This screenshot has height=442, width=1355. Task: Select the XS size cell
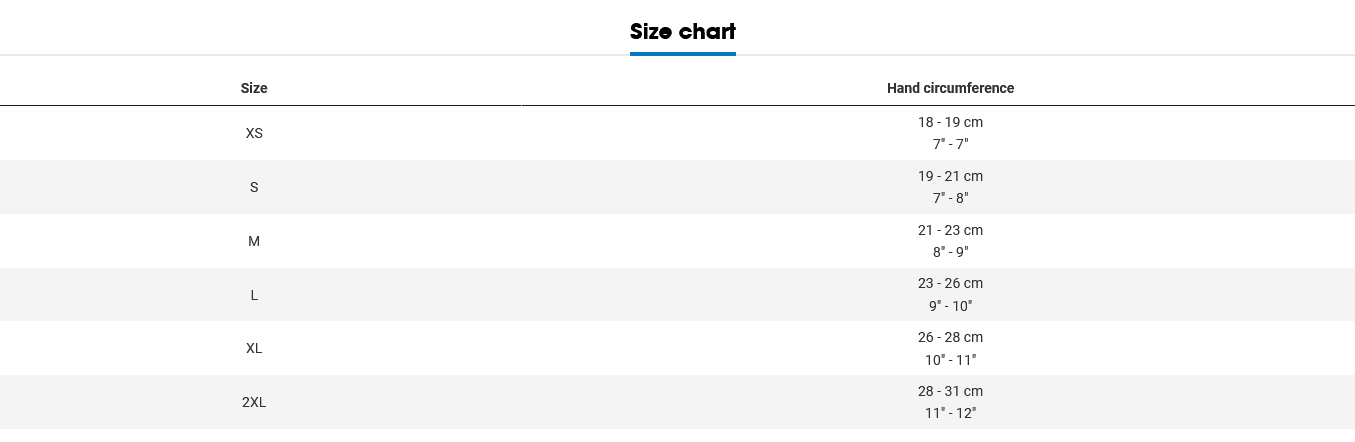click(x=254, y=133)
